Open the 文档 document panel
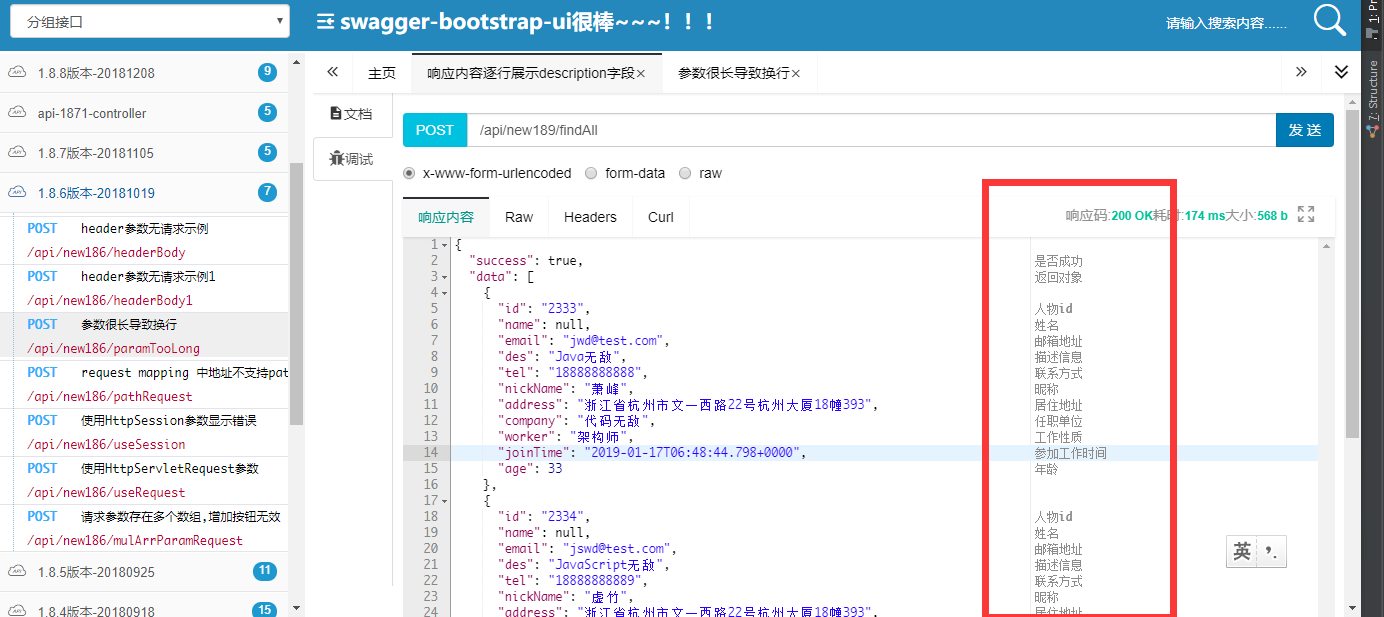1384x617 pixels. pyautogui.click(x=351, y=114)
